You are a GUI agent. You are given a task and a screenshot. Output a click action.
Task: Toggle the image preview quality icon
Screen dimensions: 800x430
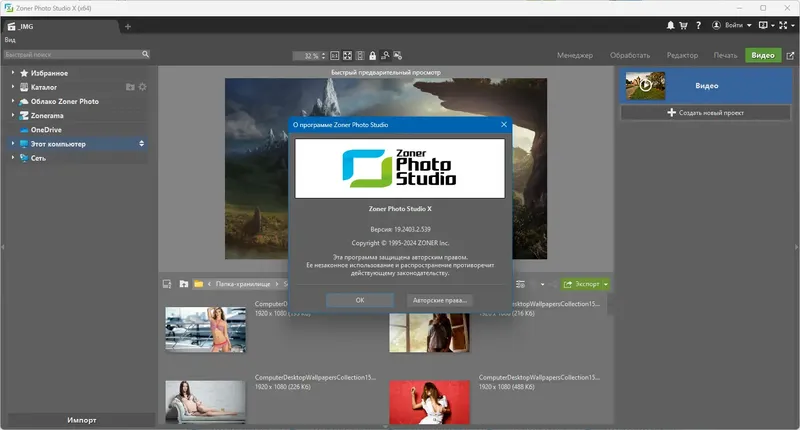click(x=397, y=55)
